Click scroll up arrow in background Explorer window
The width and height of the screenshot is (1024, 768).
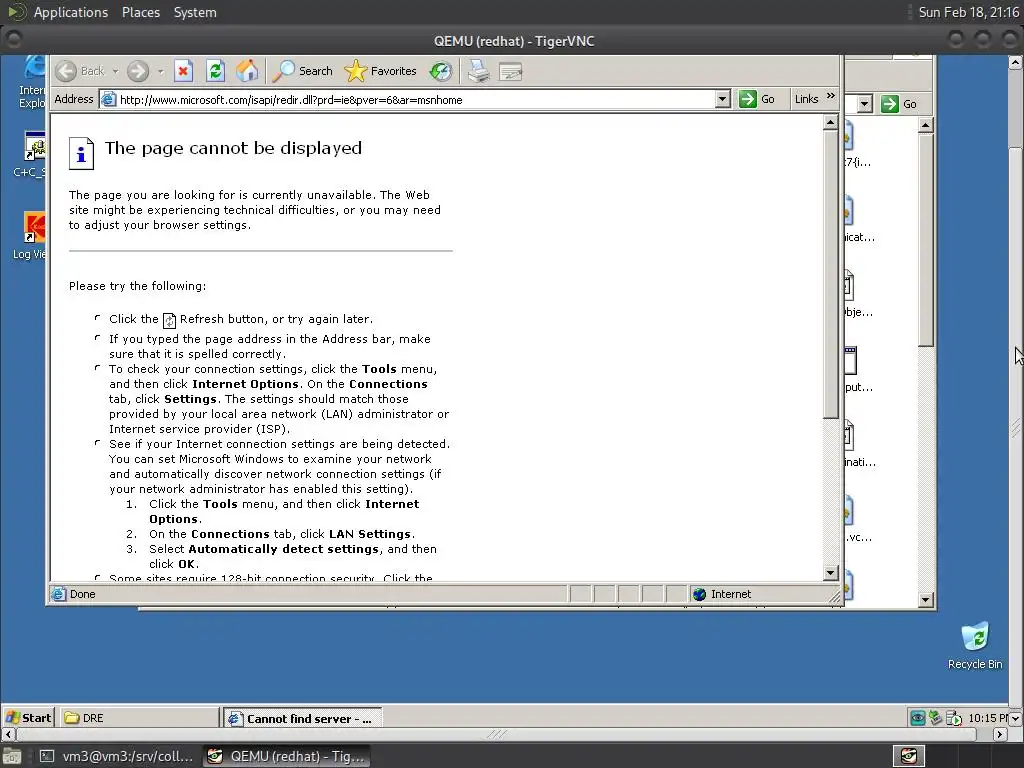925,125
